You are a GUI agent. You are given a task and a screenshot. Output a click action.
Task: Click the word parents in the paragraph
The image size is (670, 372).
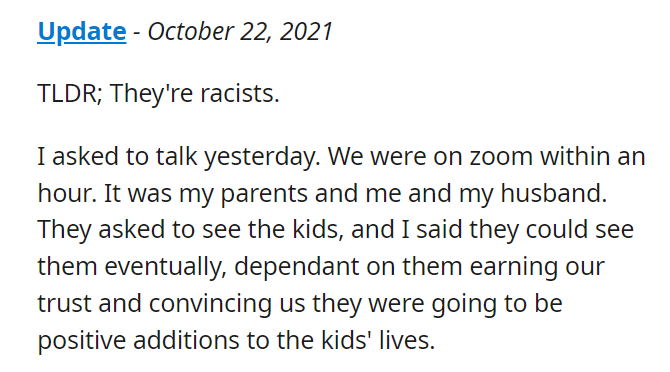point(264,194)
